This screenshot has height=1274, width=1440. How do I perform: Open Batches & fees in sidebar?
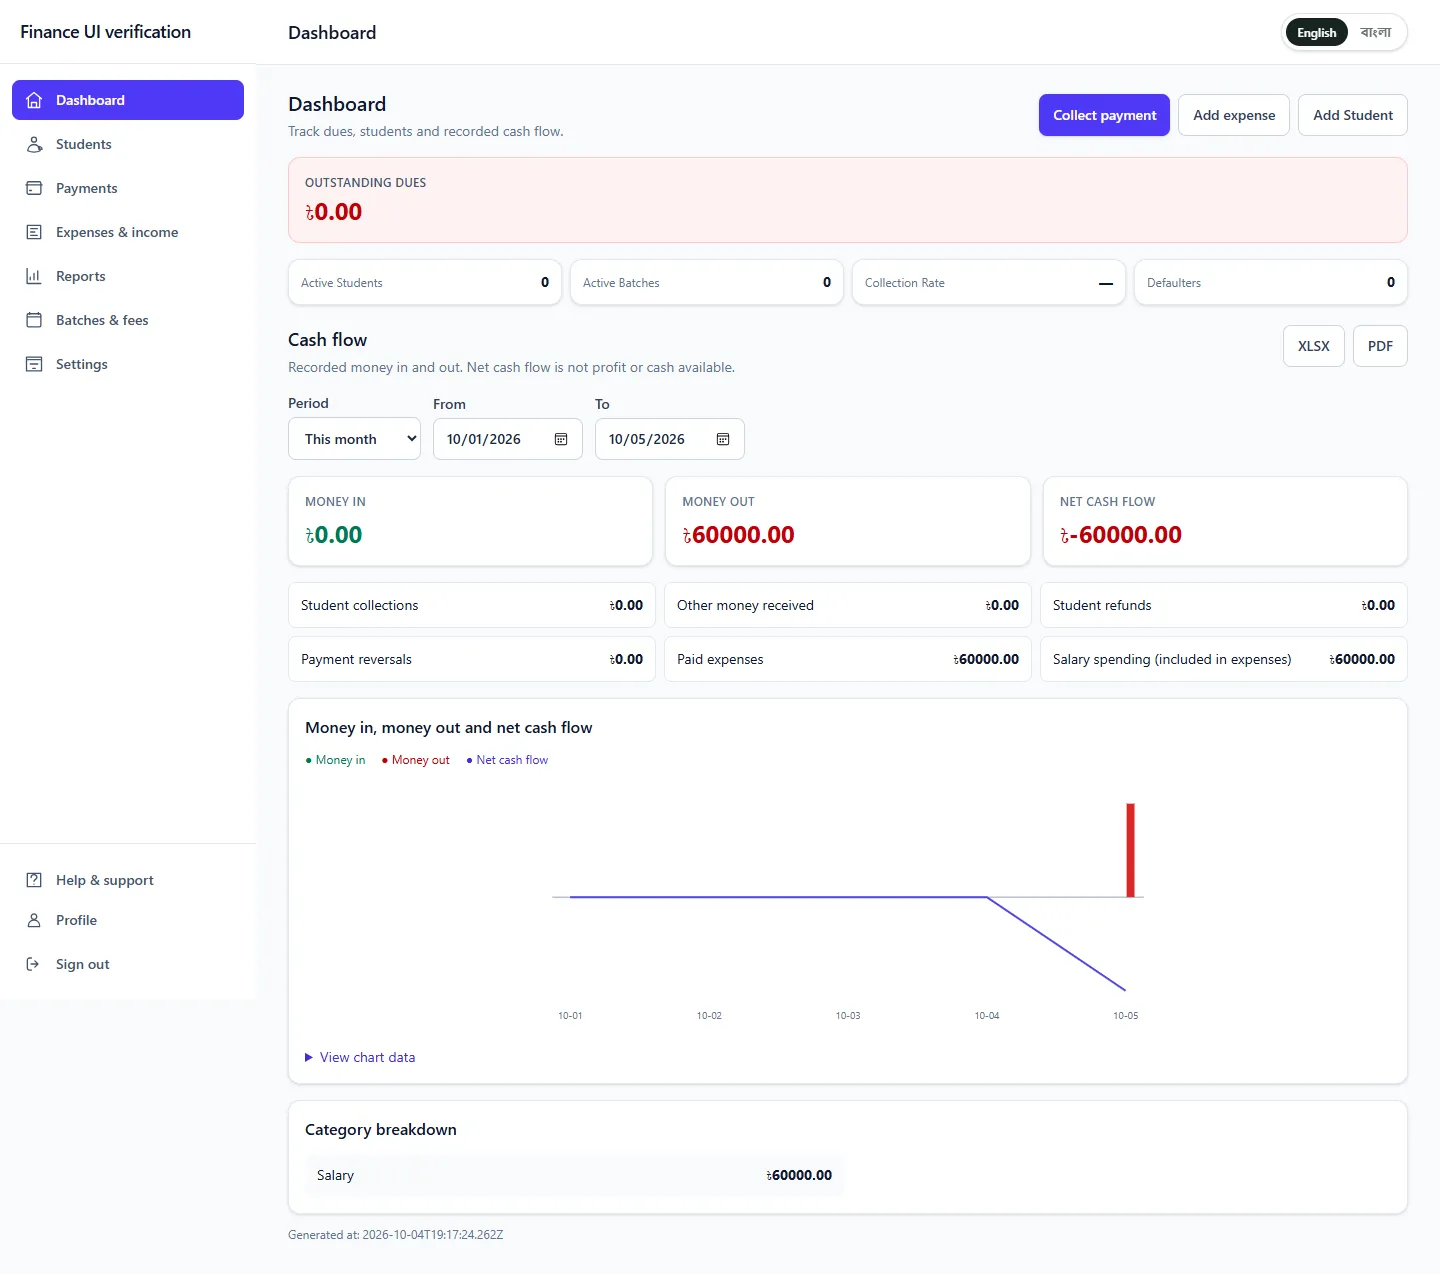click(128, 320)
